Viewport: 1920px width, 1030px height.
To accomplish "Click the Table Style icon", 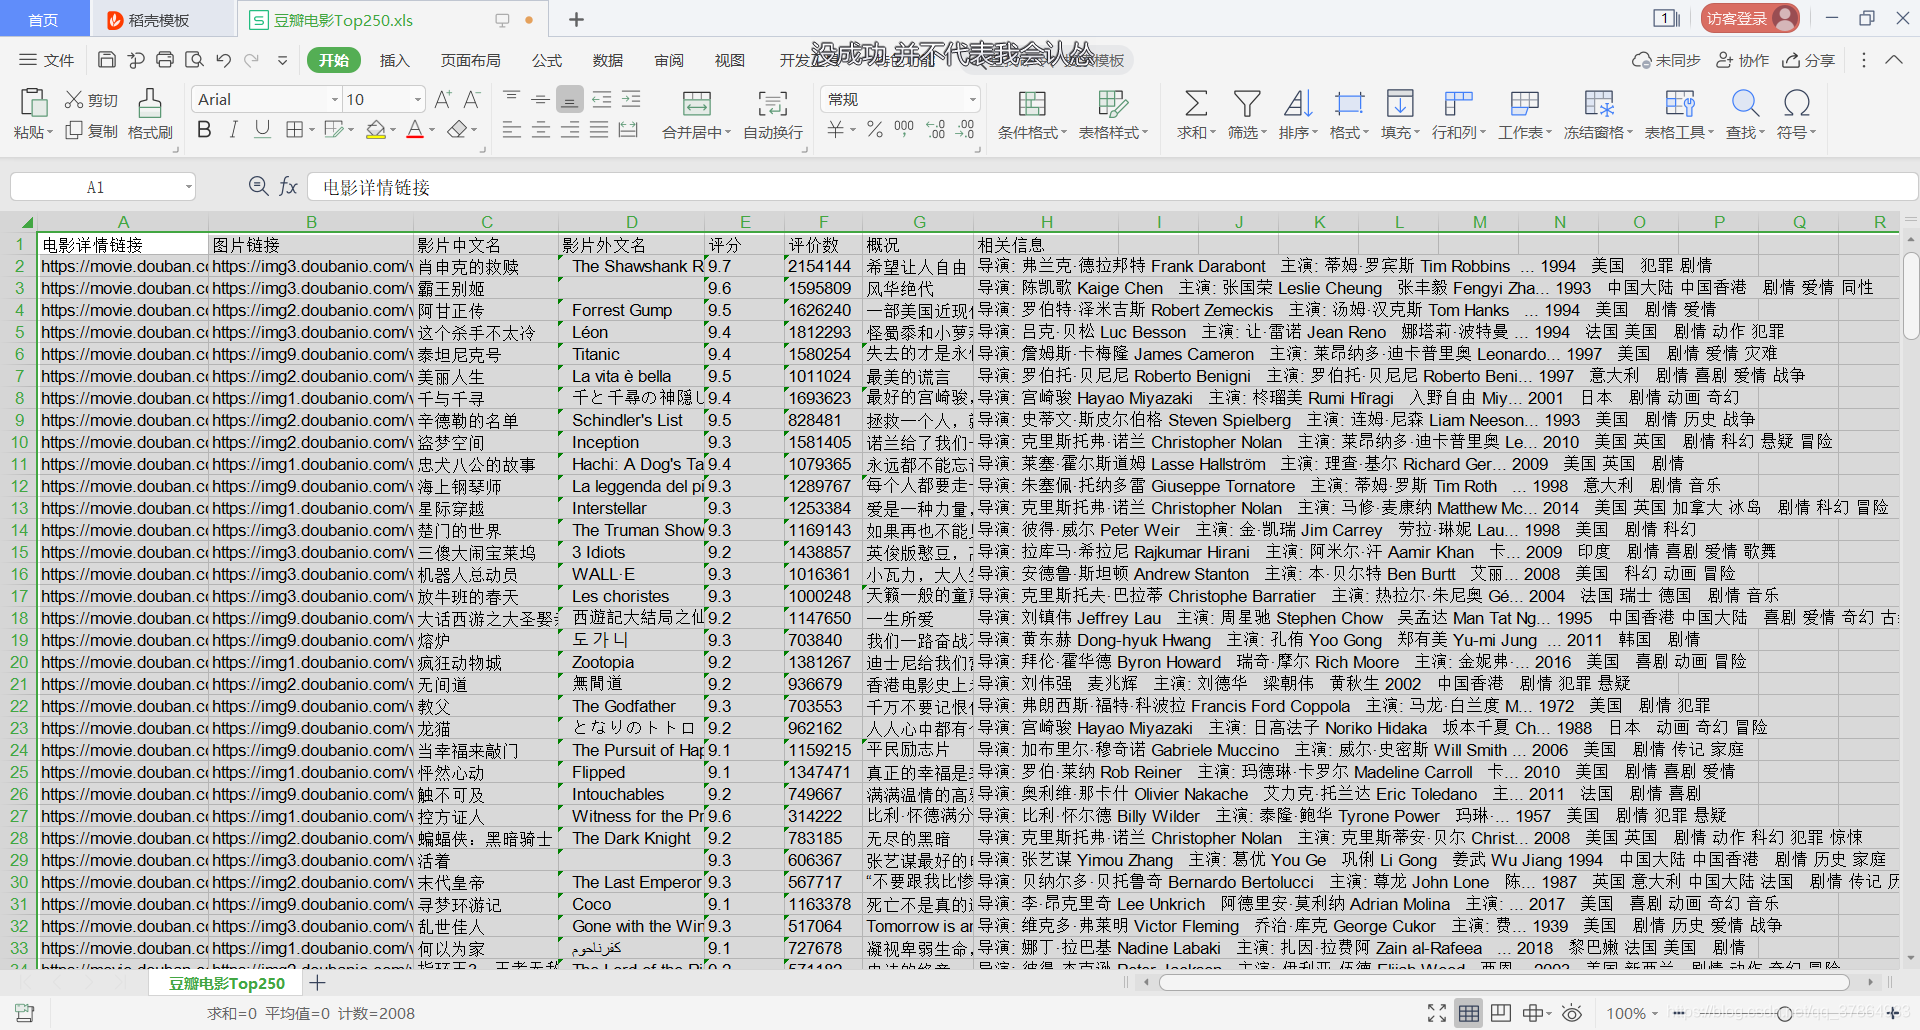I will pyautogui.click(x=1113, y=103).
